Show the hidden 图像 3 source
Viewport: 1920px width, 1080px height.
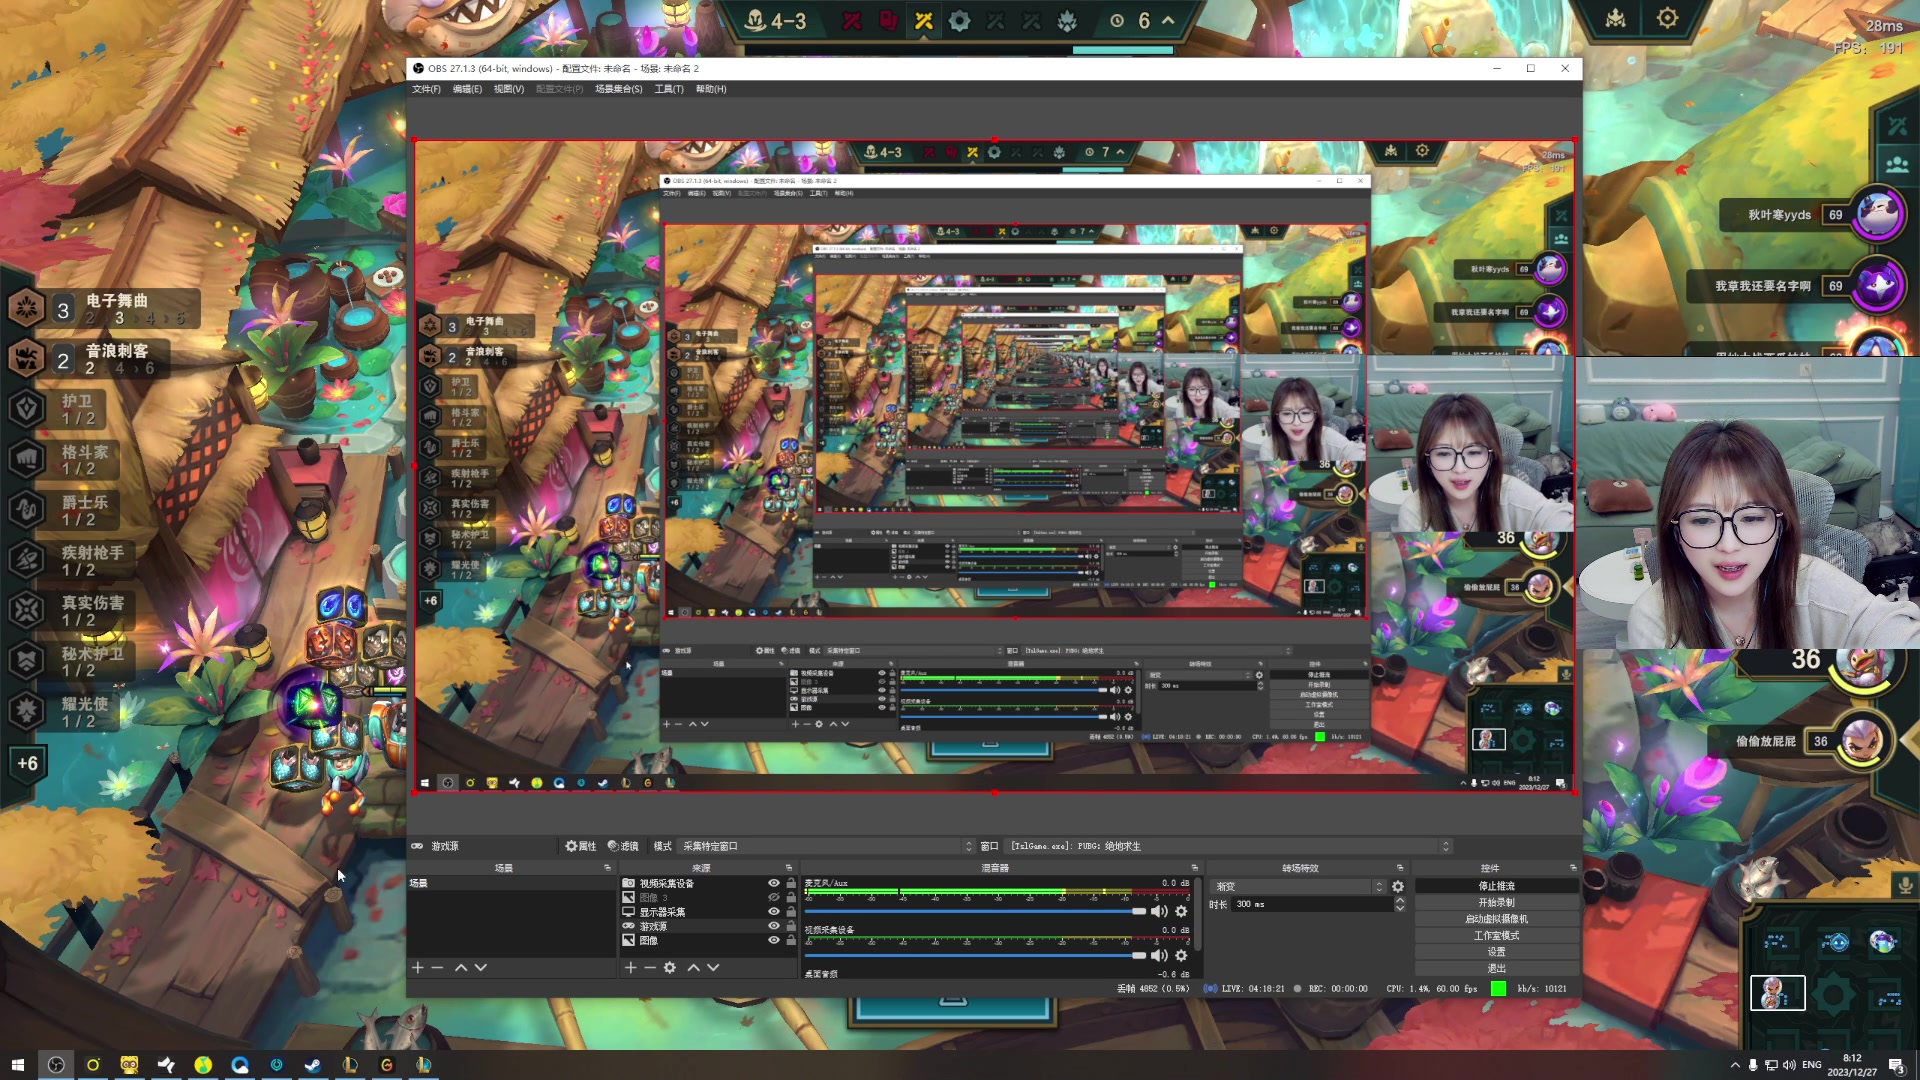click(x=773, y=897)
